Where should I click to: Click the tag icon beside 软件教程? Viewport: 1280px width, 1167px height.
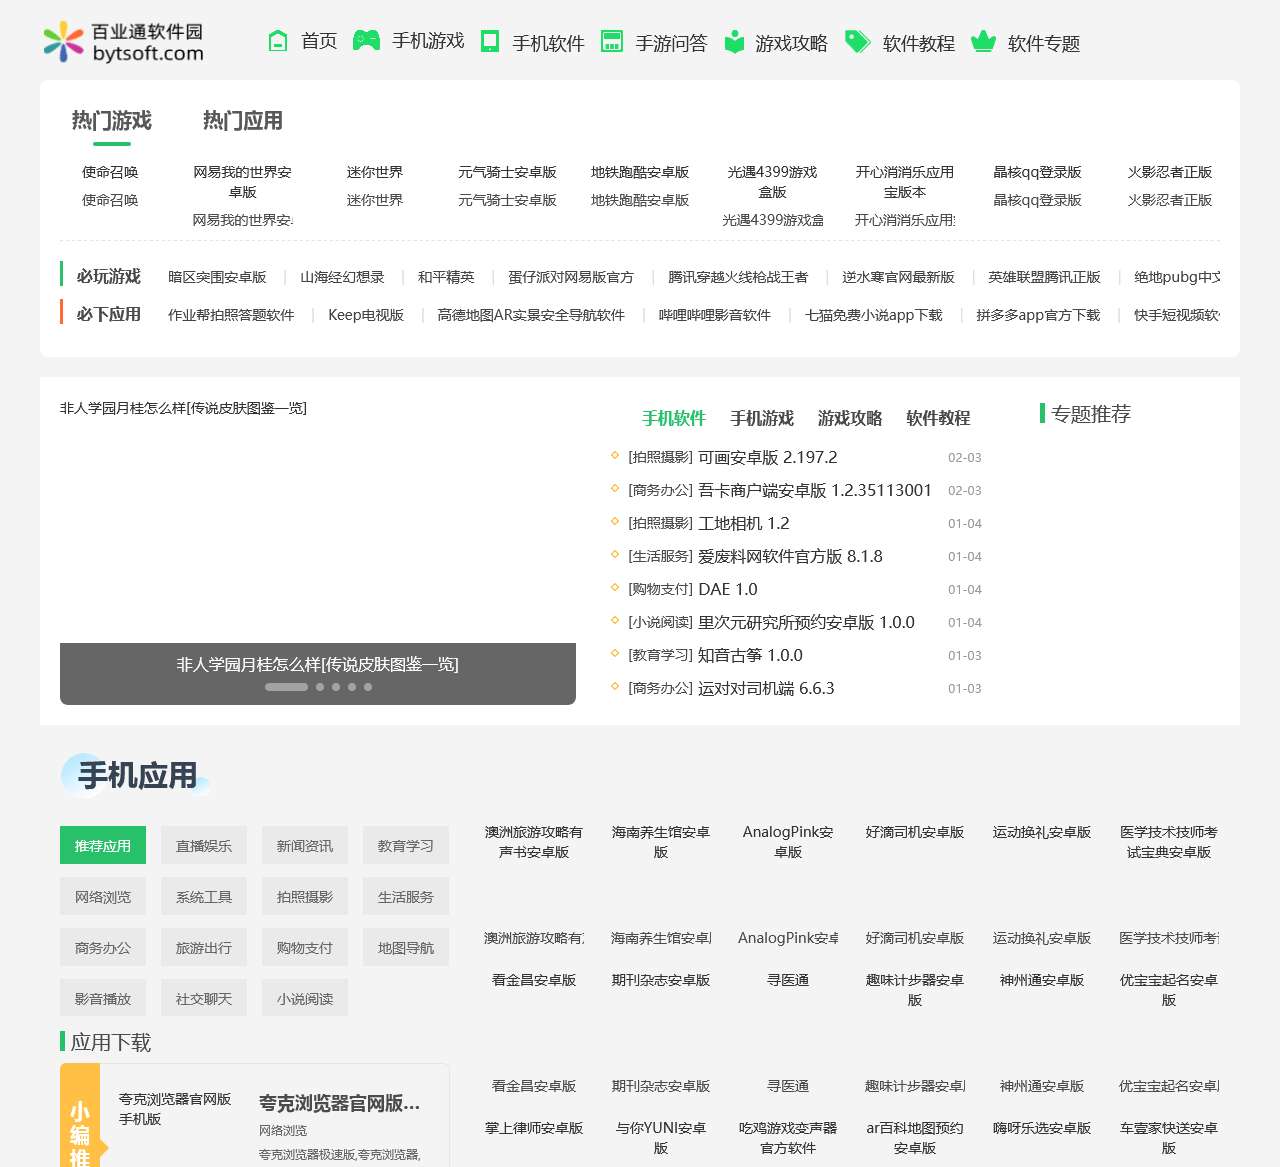(858, 41)
